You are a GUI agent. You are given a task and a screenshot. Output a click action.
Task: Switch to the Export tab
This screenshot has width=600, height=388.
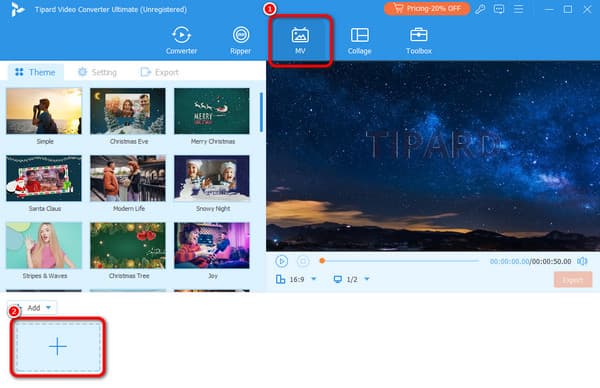160,72
